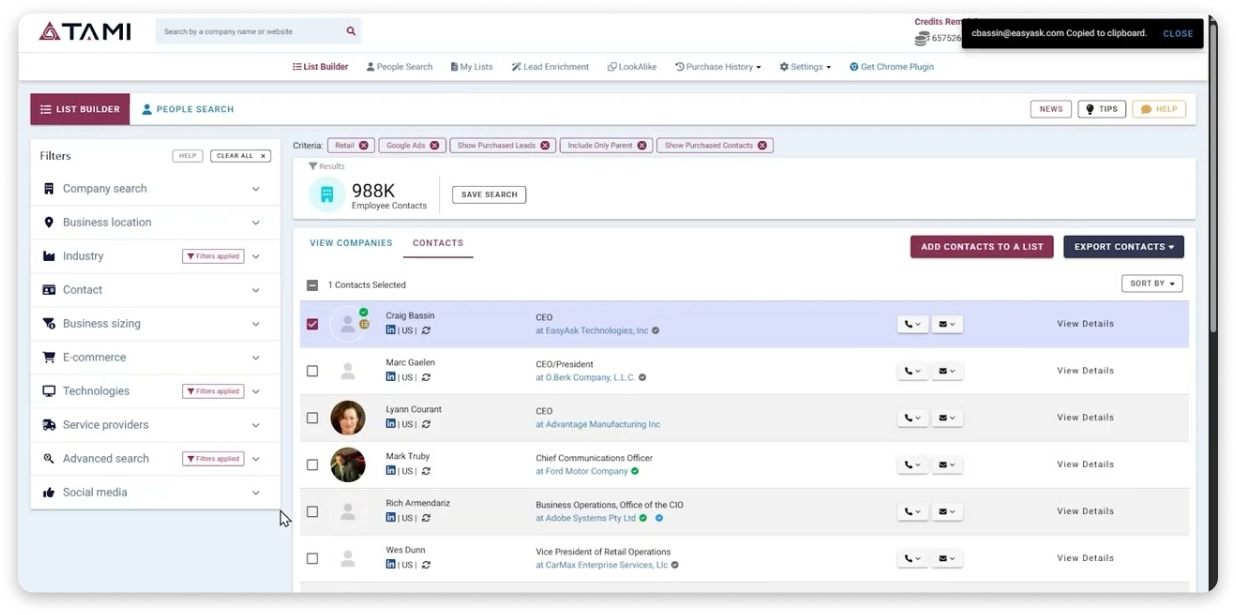Image resolution: width=1236 pixels, height=615 pixels.
Task: Open the Sort By dropdown
Action: (x=1152, y=284)
